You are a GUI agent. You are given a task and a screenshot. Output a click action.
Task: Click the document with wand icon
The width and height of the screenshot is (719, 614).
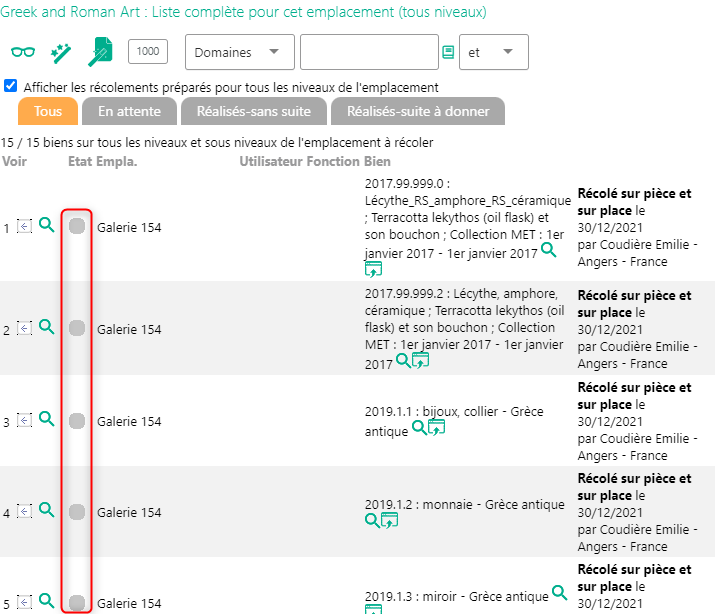point(100,51)
